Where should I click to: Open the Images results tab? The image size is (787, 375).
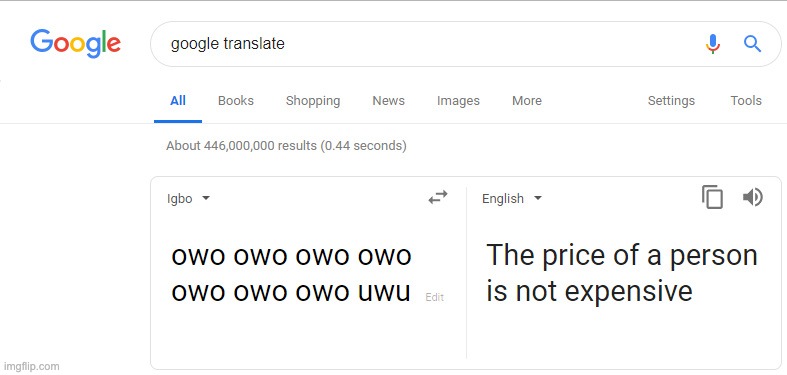point(458,101)
